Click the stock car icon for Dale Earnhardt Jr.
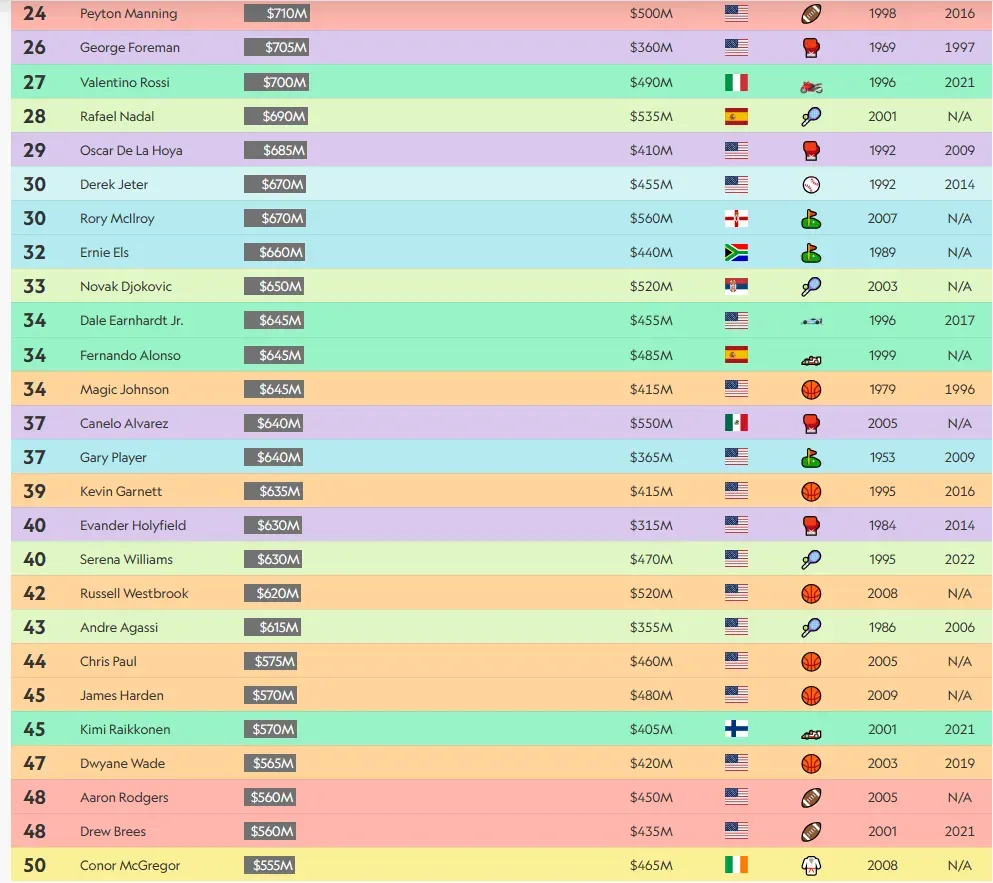 pos(811,322)
